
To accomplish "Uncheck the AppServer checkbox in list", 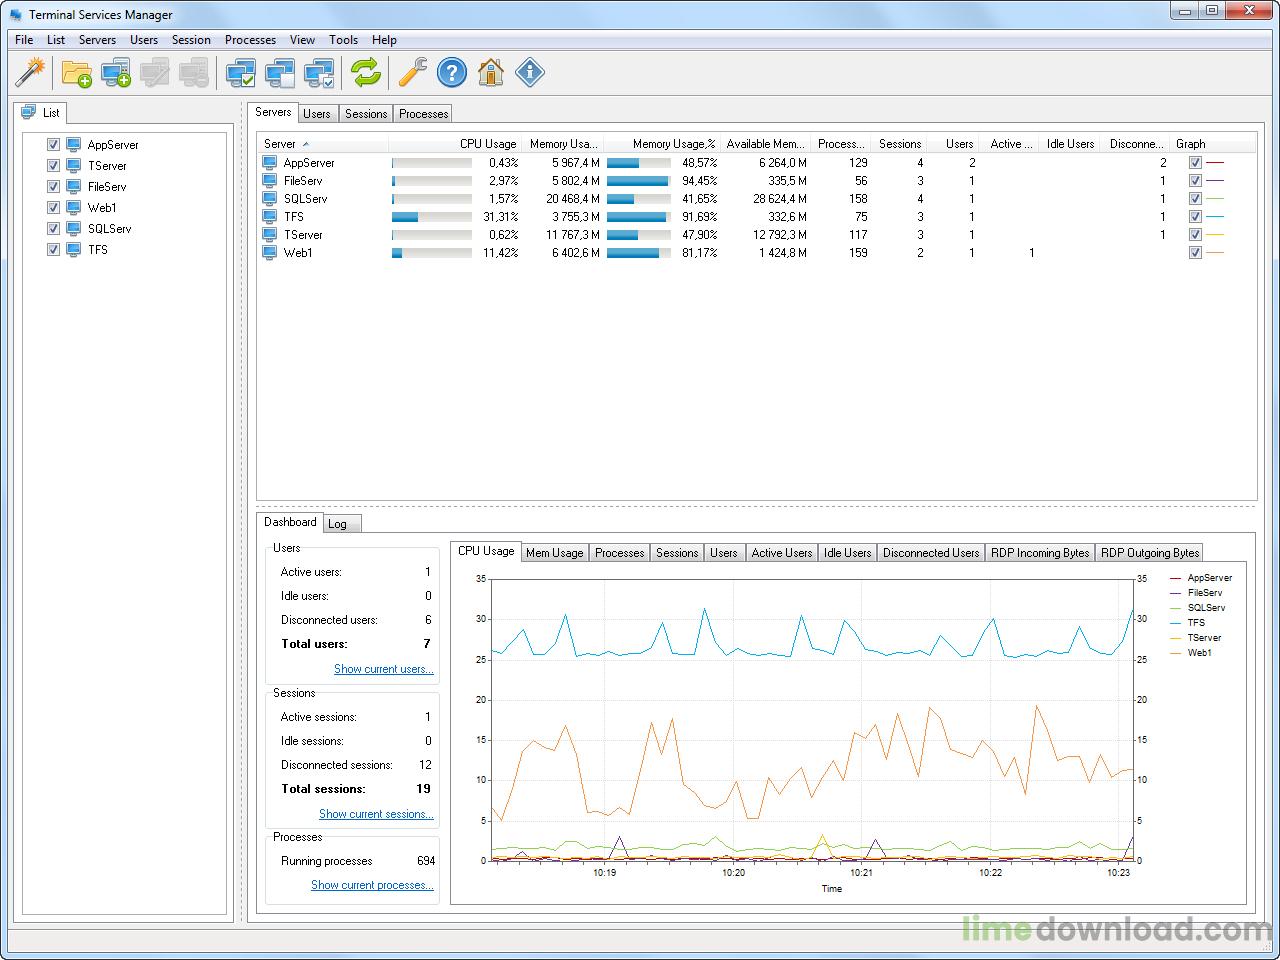I will (x=54, y=145).
